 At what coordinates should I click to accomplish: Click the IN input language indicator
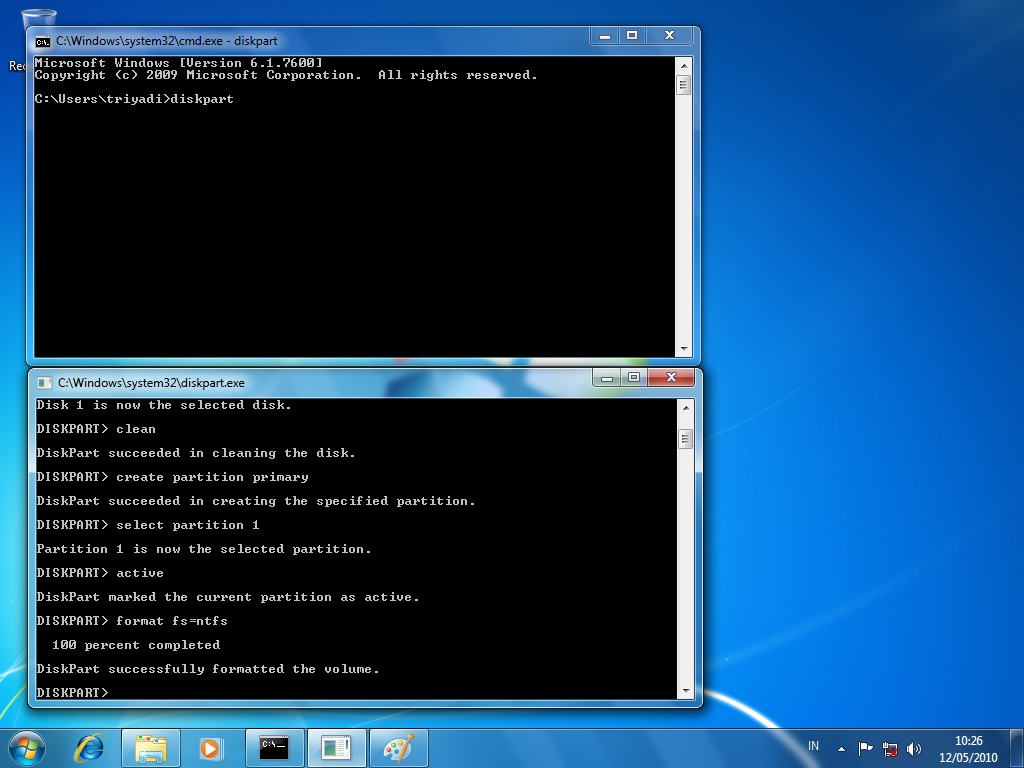pos(813,746)
